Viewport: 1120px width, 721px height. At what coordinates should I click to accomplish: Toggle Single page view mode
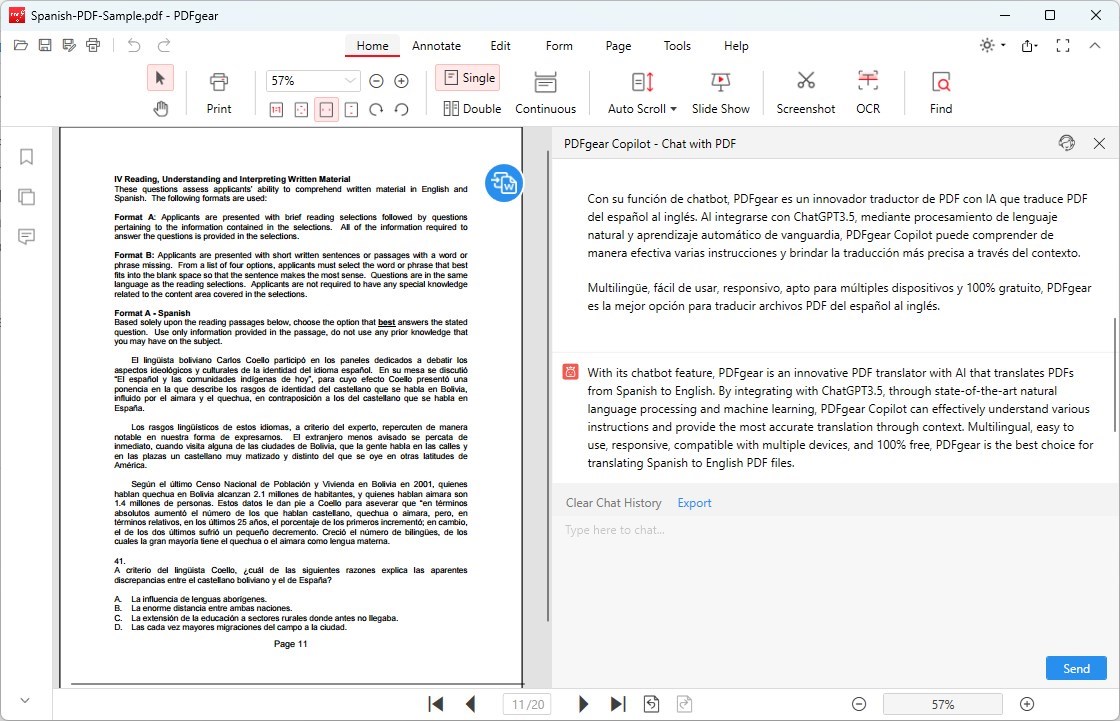[x=468, y=78]
